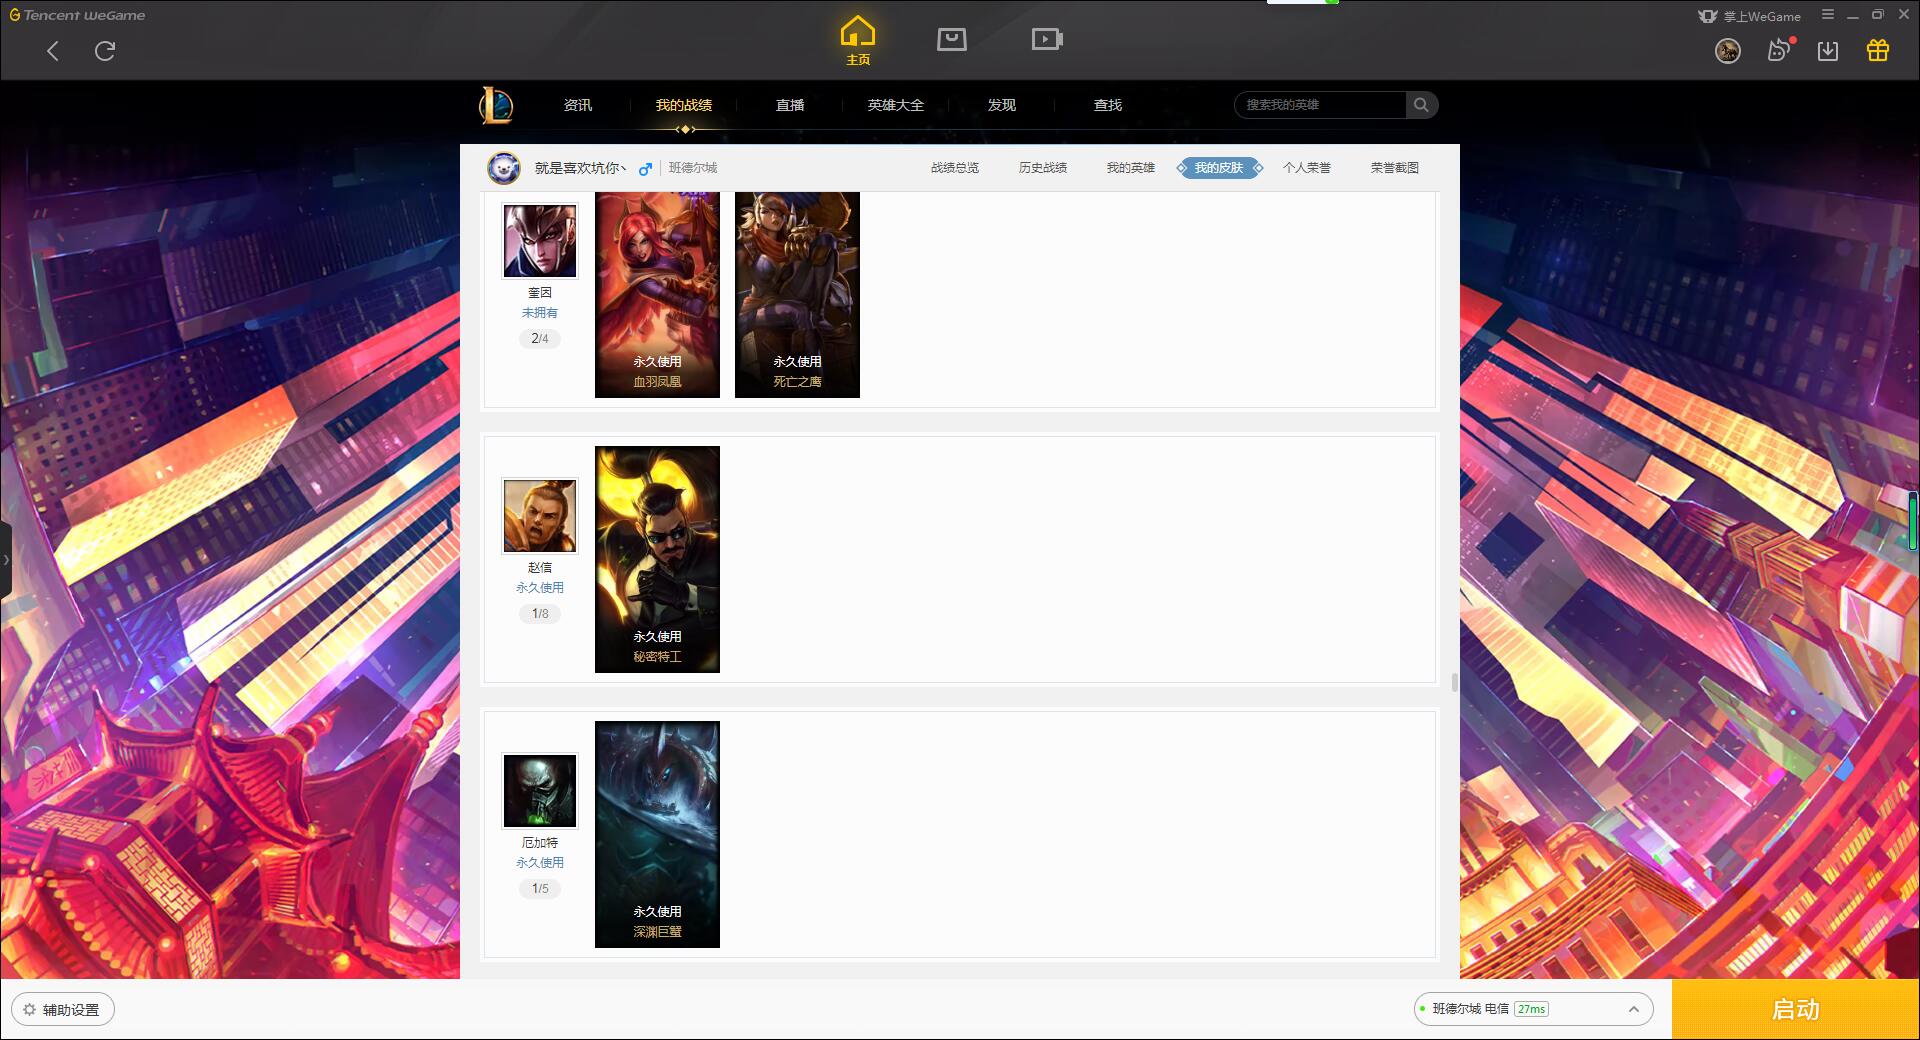Image resolution: width=1920 pixels, height=1040 pixels.
Task: Click the 奎因 champion portrait
Action: pos(540,241)
